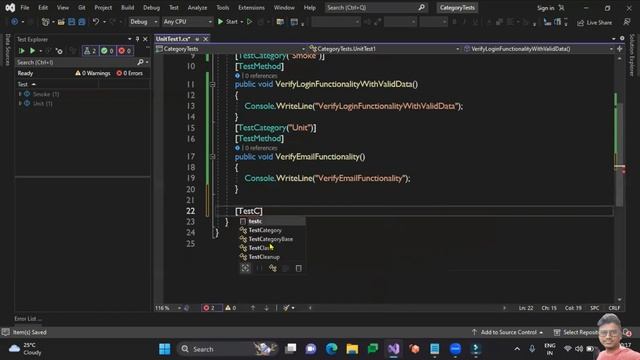This screenshot has height=360, width=640.
Task: Run All Tests in Test Explorer
Action: pyautogui.click(x=21, y=51)
